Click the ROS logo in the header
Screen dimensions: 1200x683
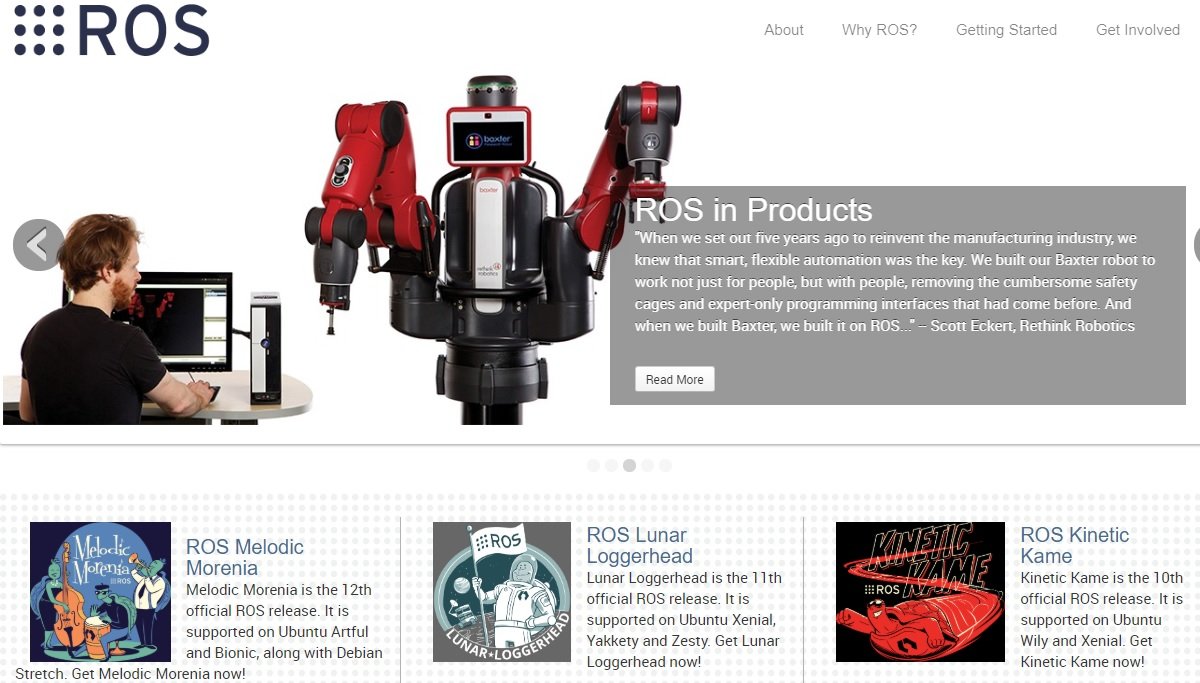(111, 30)
